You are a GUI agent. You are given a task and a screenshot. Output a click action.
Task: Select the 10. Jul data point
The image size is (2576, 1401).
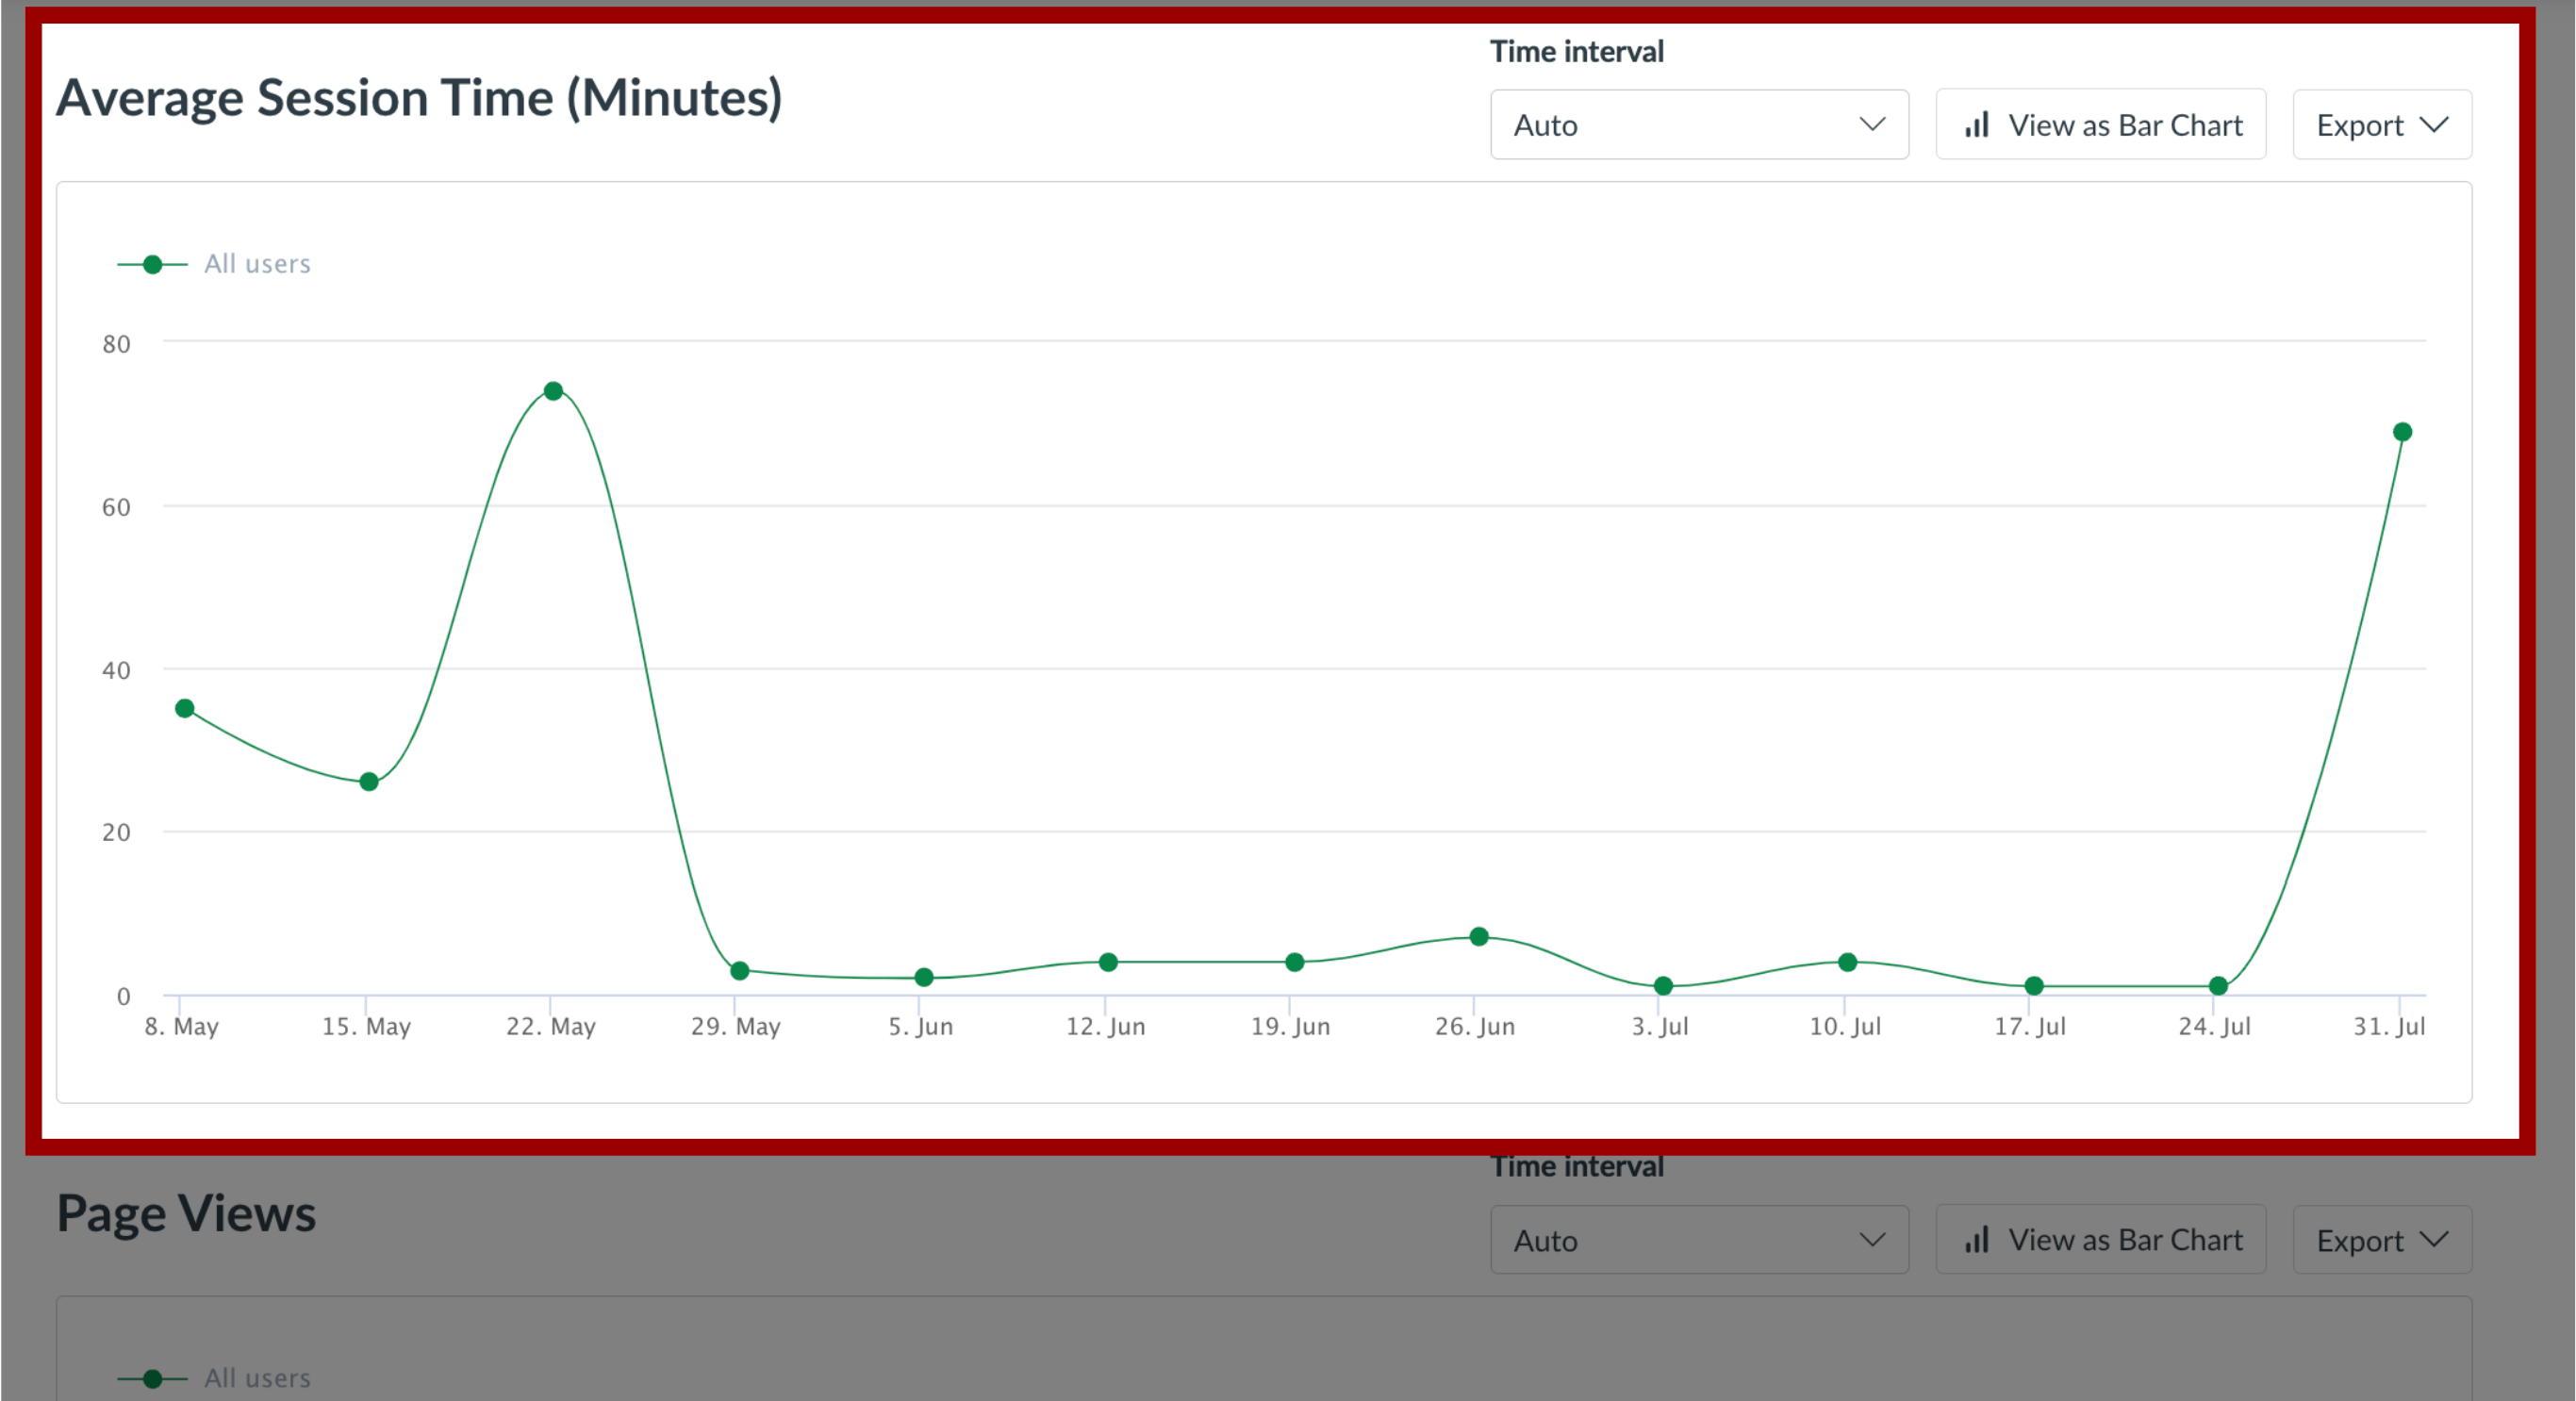point(1848,962)
